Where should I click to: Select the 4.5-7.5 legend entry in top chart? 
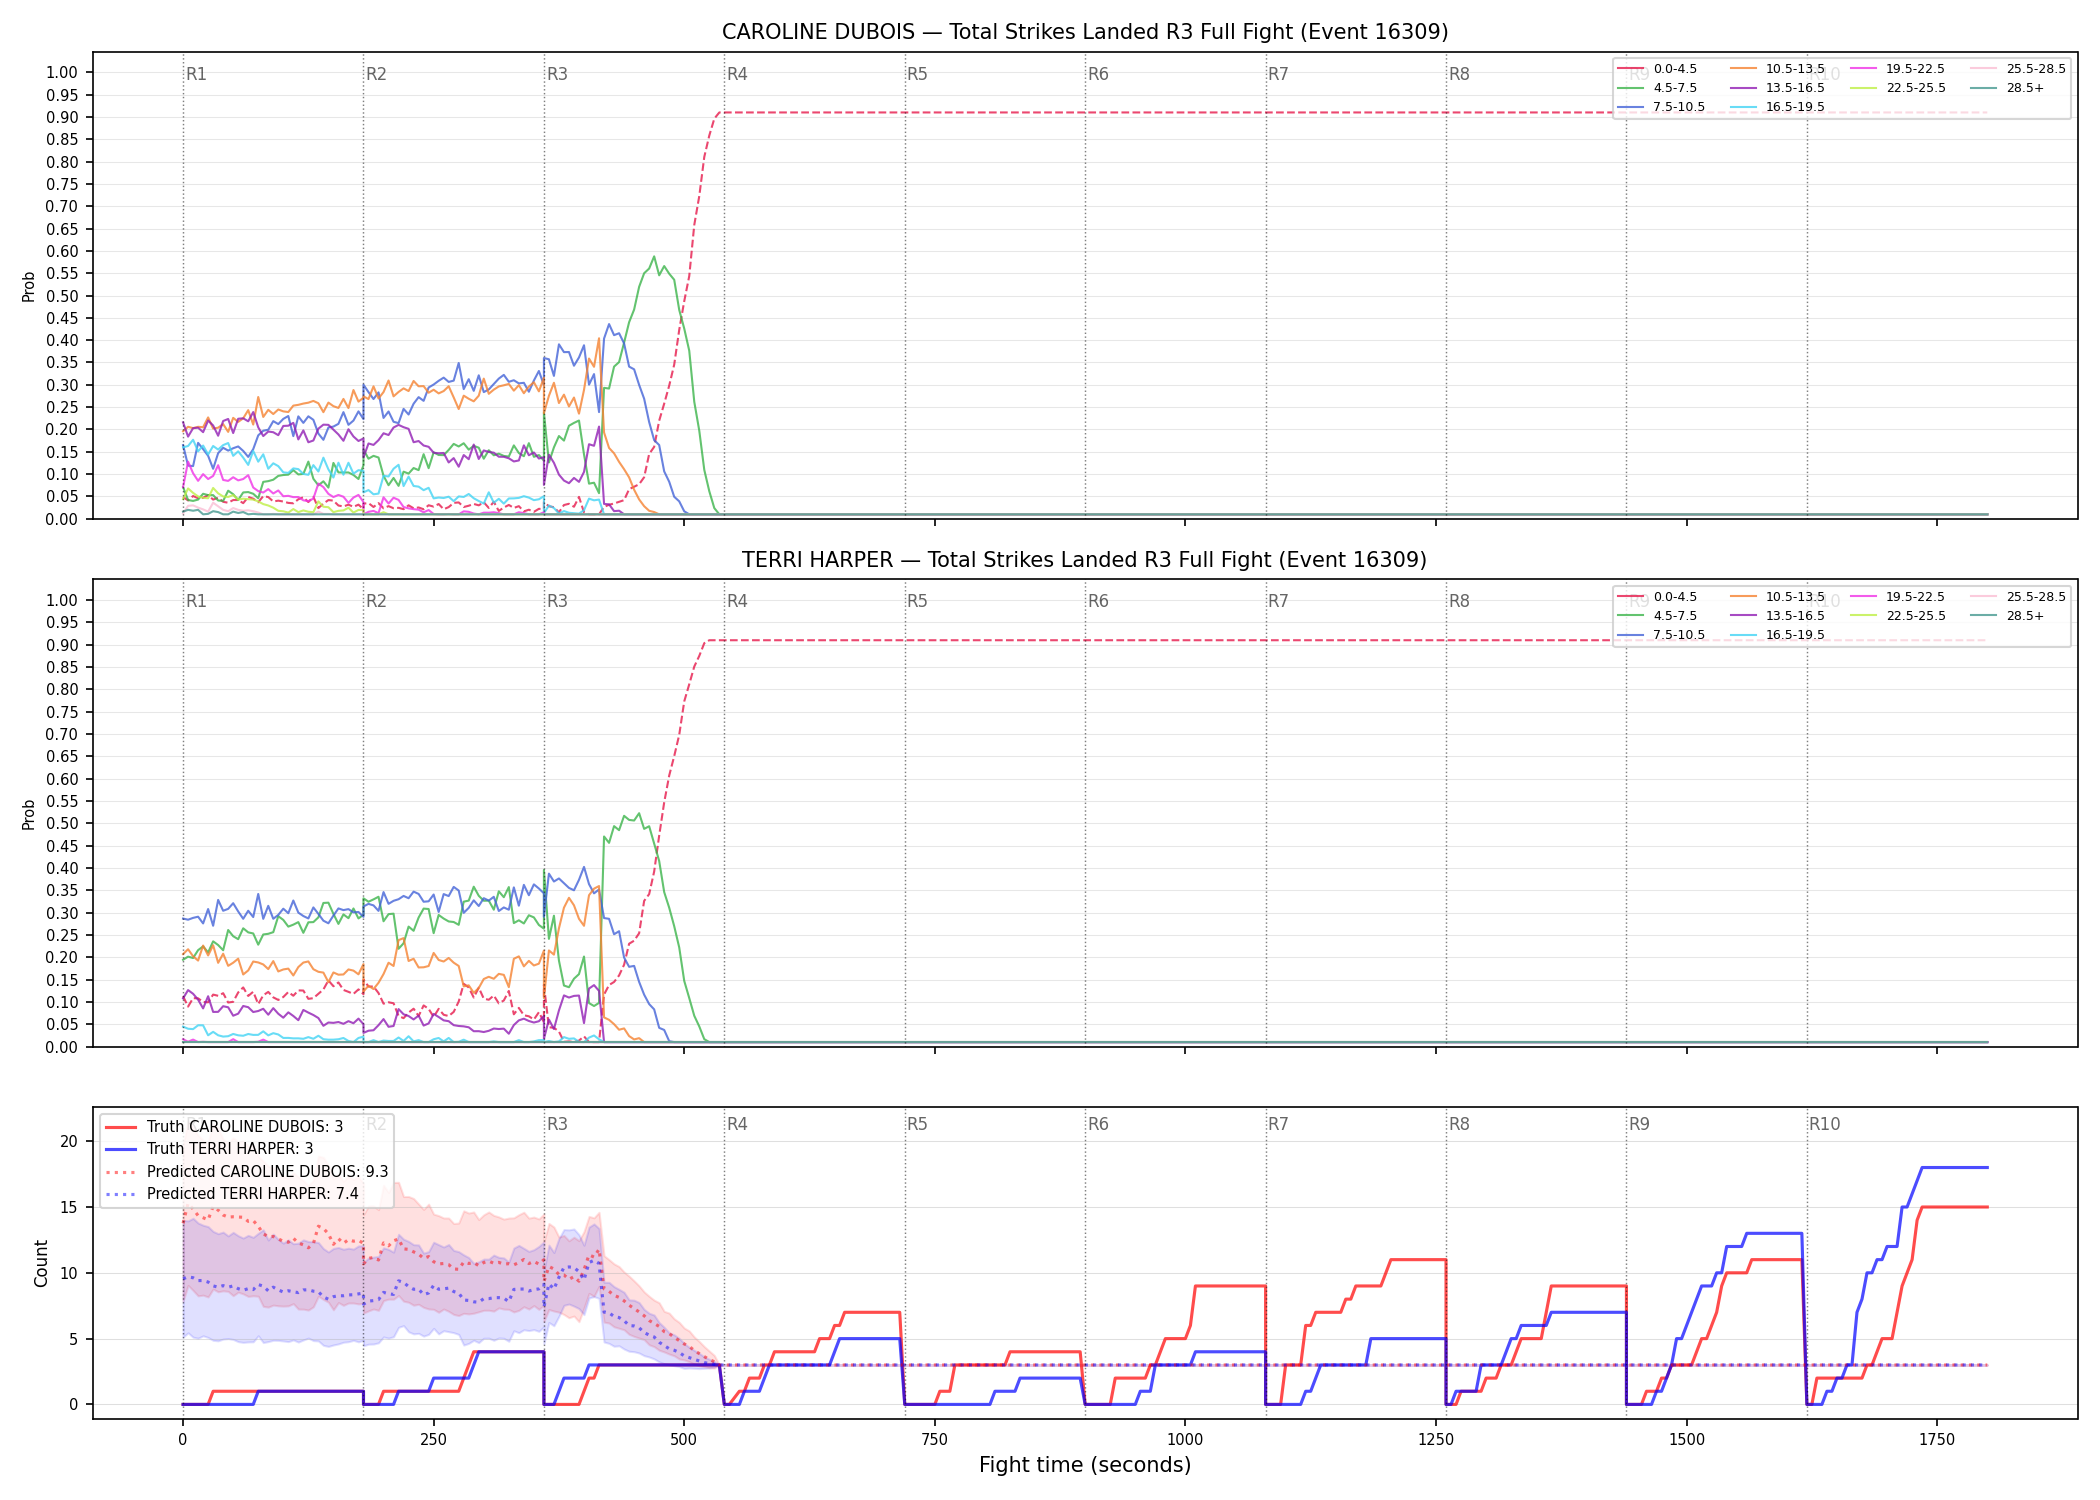click(1658, 88)
